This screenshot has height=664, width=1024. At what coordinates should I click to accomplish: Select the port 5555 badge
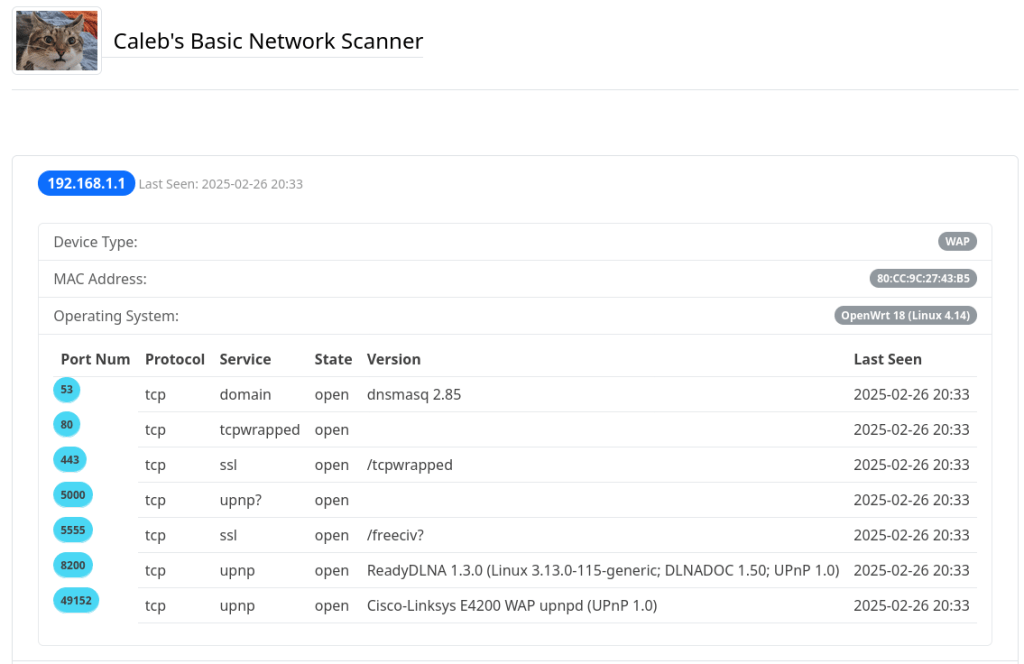pyautogui.click(x=74, y=530)
